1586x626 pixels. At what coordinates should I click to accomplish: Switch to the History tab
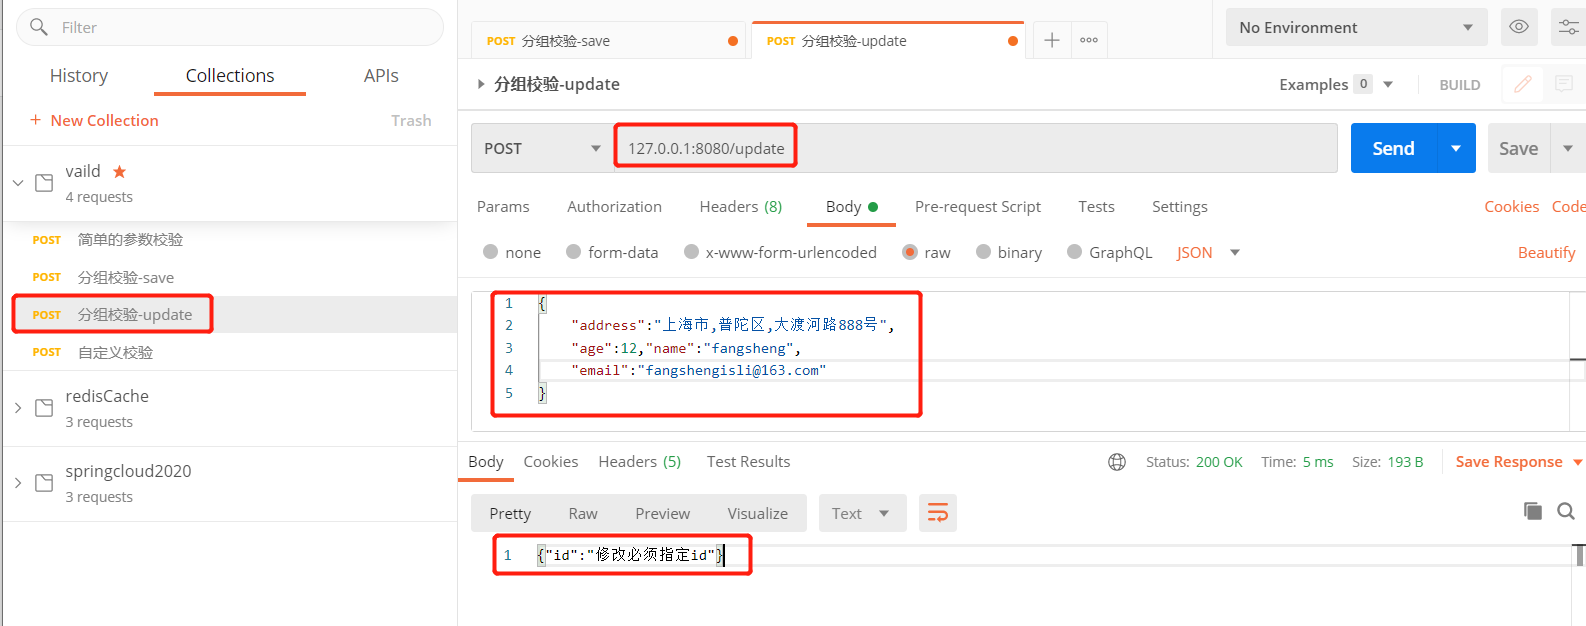tap(79, 75)
